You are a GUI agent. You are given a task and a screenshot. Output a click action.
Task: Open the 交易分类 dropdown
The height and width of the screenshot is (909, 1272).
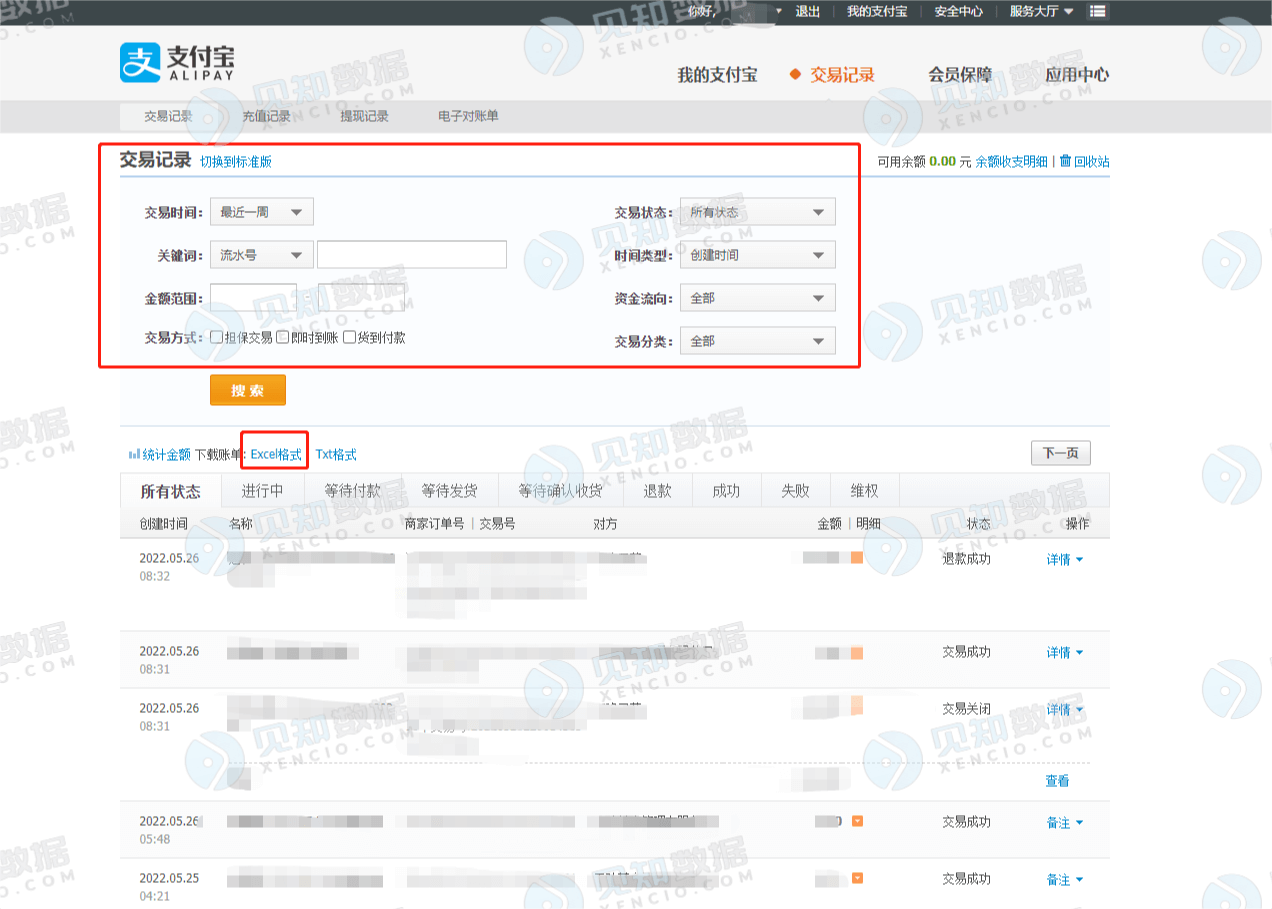(757, 341)
